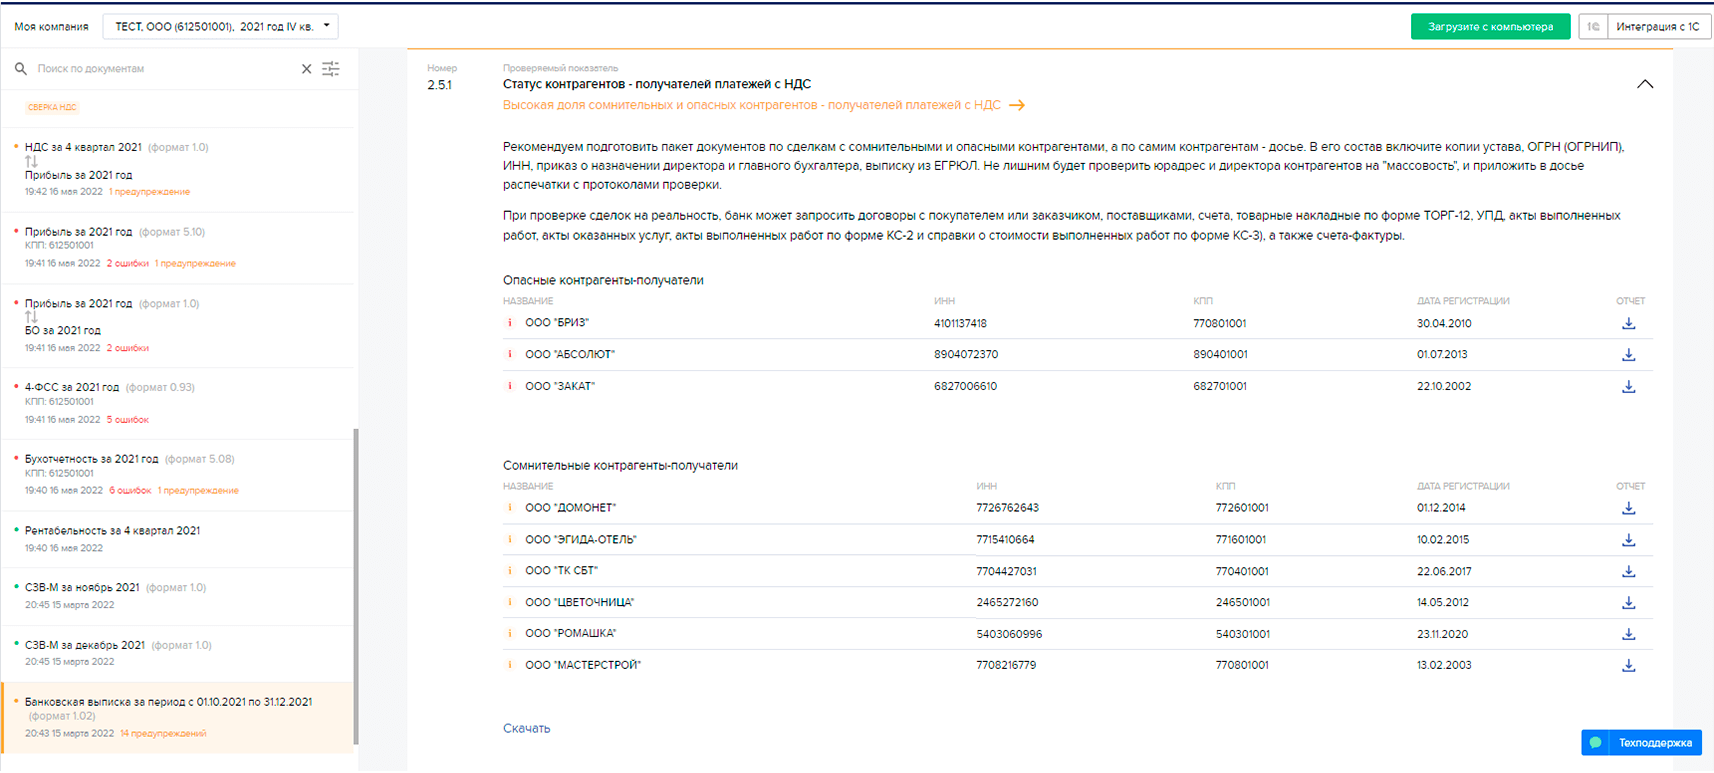Viewport: 1714px width, 773px height.
Task: Click the magnifying glass search icon
Action: coord(21,69)
